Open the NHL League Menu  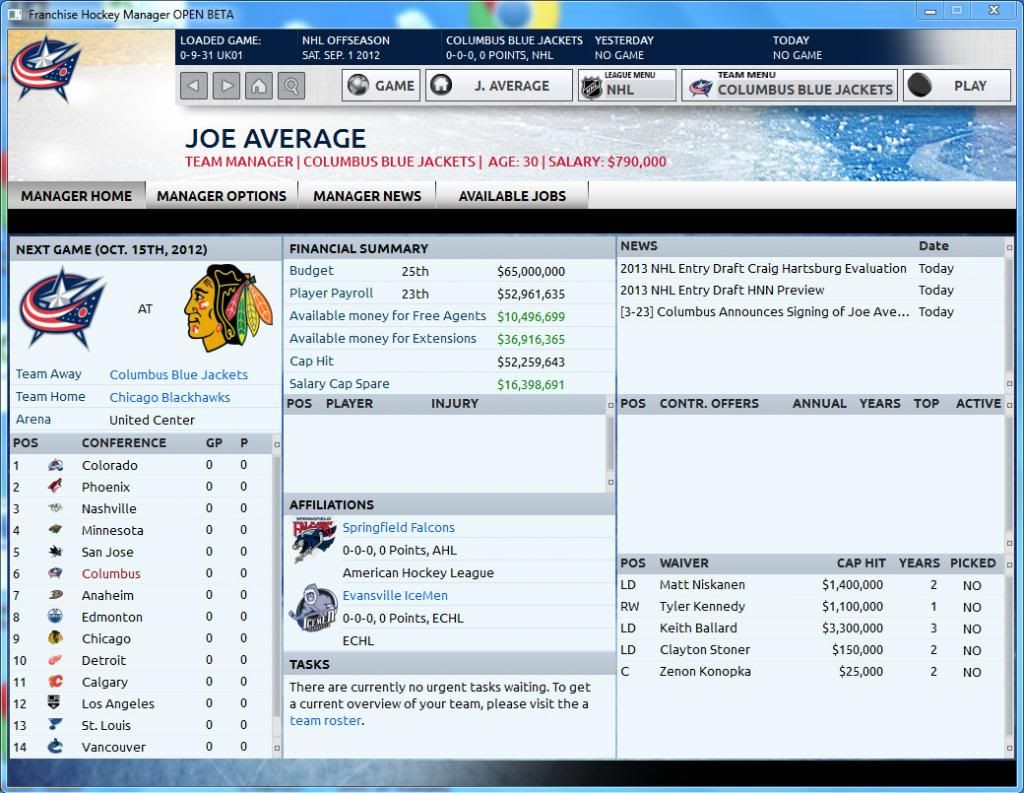pos(627,86)
